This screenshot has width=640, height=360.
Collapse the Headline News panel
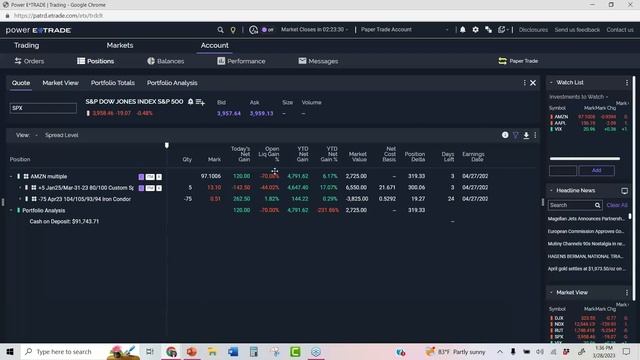[551, 191]
